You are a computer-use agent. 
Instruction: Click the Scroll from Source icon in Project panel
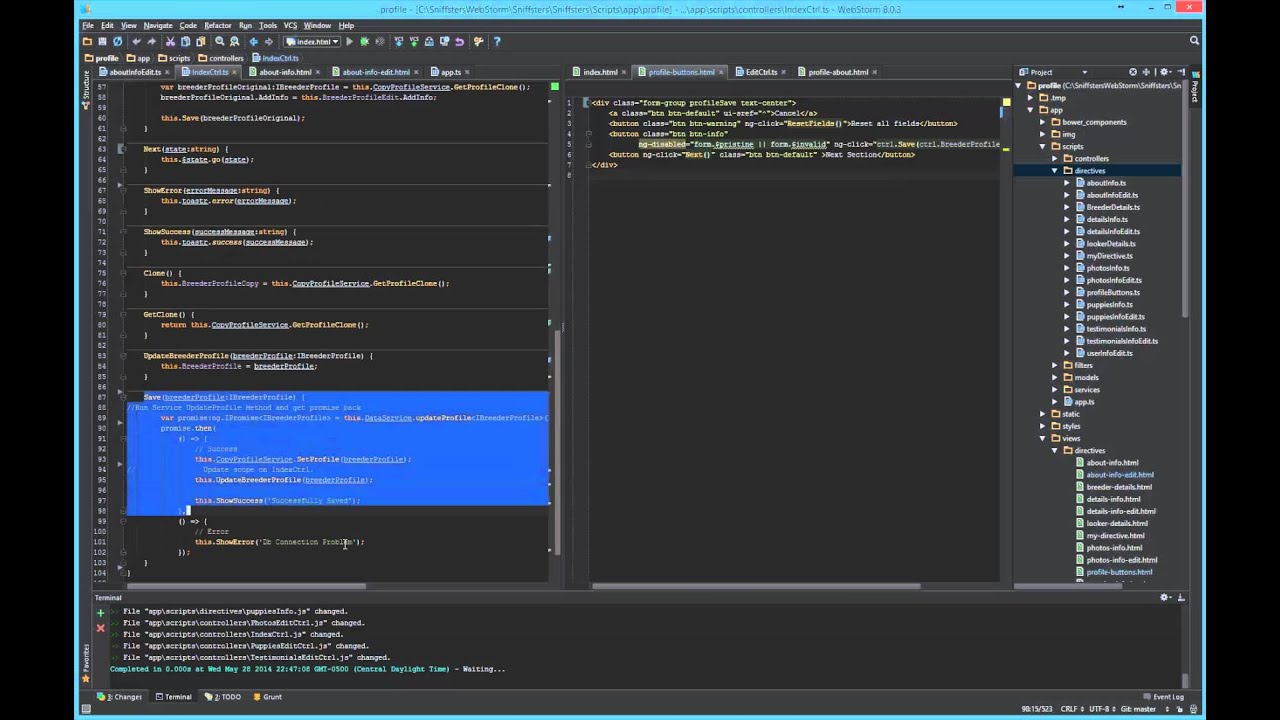(x=1133, y=72)
